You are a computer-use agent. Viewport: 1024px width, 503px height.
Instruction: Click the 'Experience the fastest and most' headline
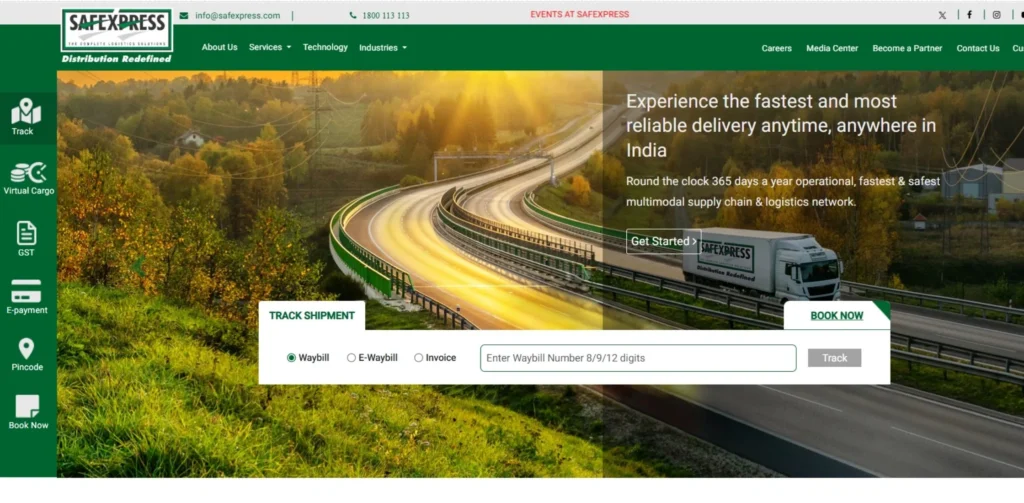761,101
